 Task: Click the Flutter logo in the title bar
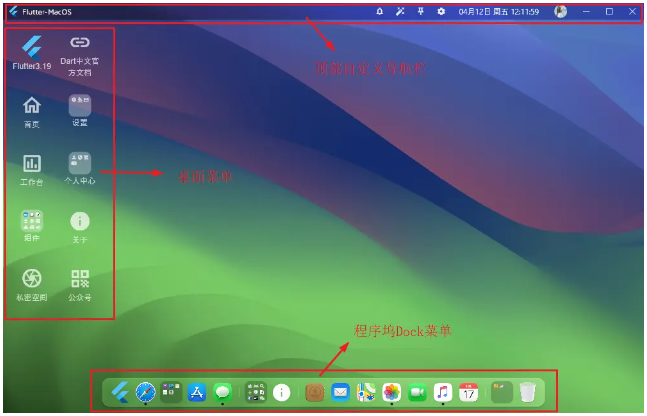(x=14, y=11)
